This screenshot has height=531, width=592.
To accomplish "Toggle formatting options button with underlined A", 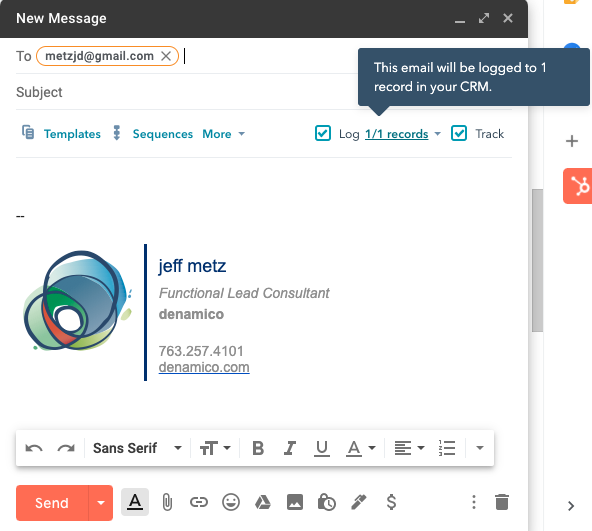I will pyautogui.click(x=135, y=502).
